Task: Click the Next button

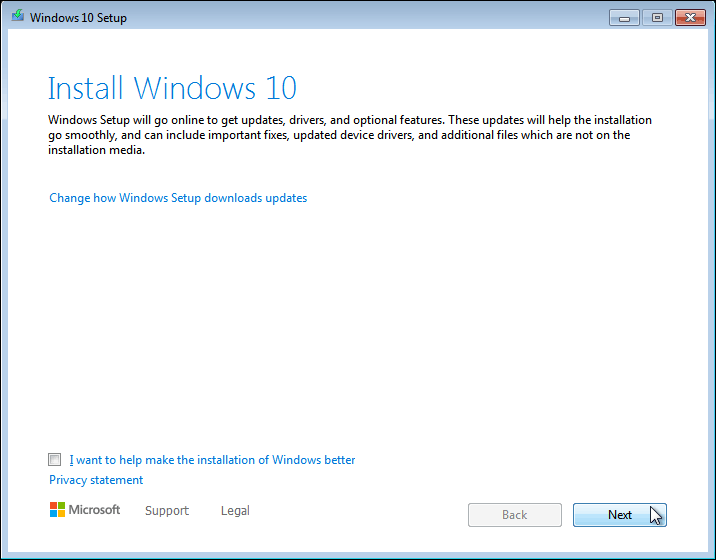Action: tap(620, 515)
